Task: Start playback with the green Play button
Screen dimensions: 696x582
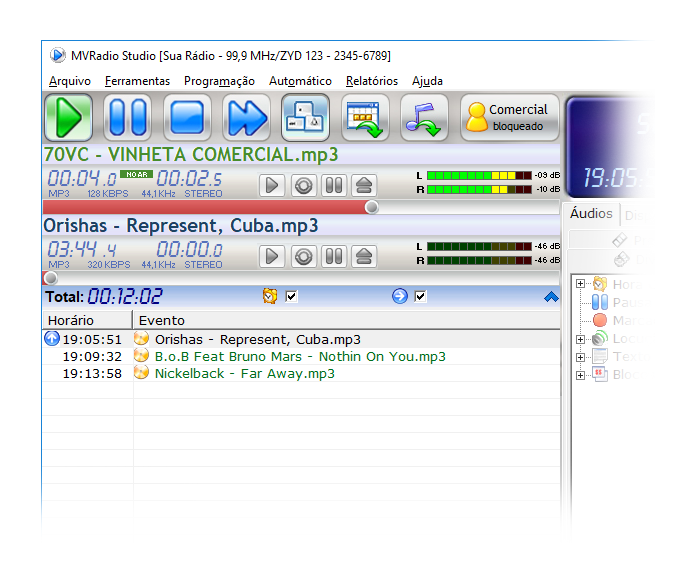Action: [68, 118]
